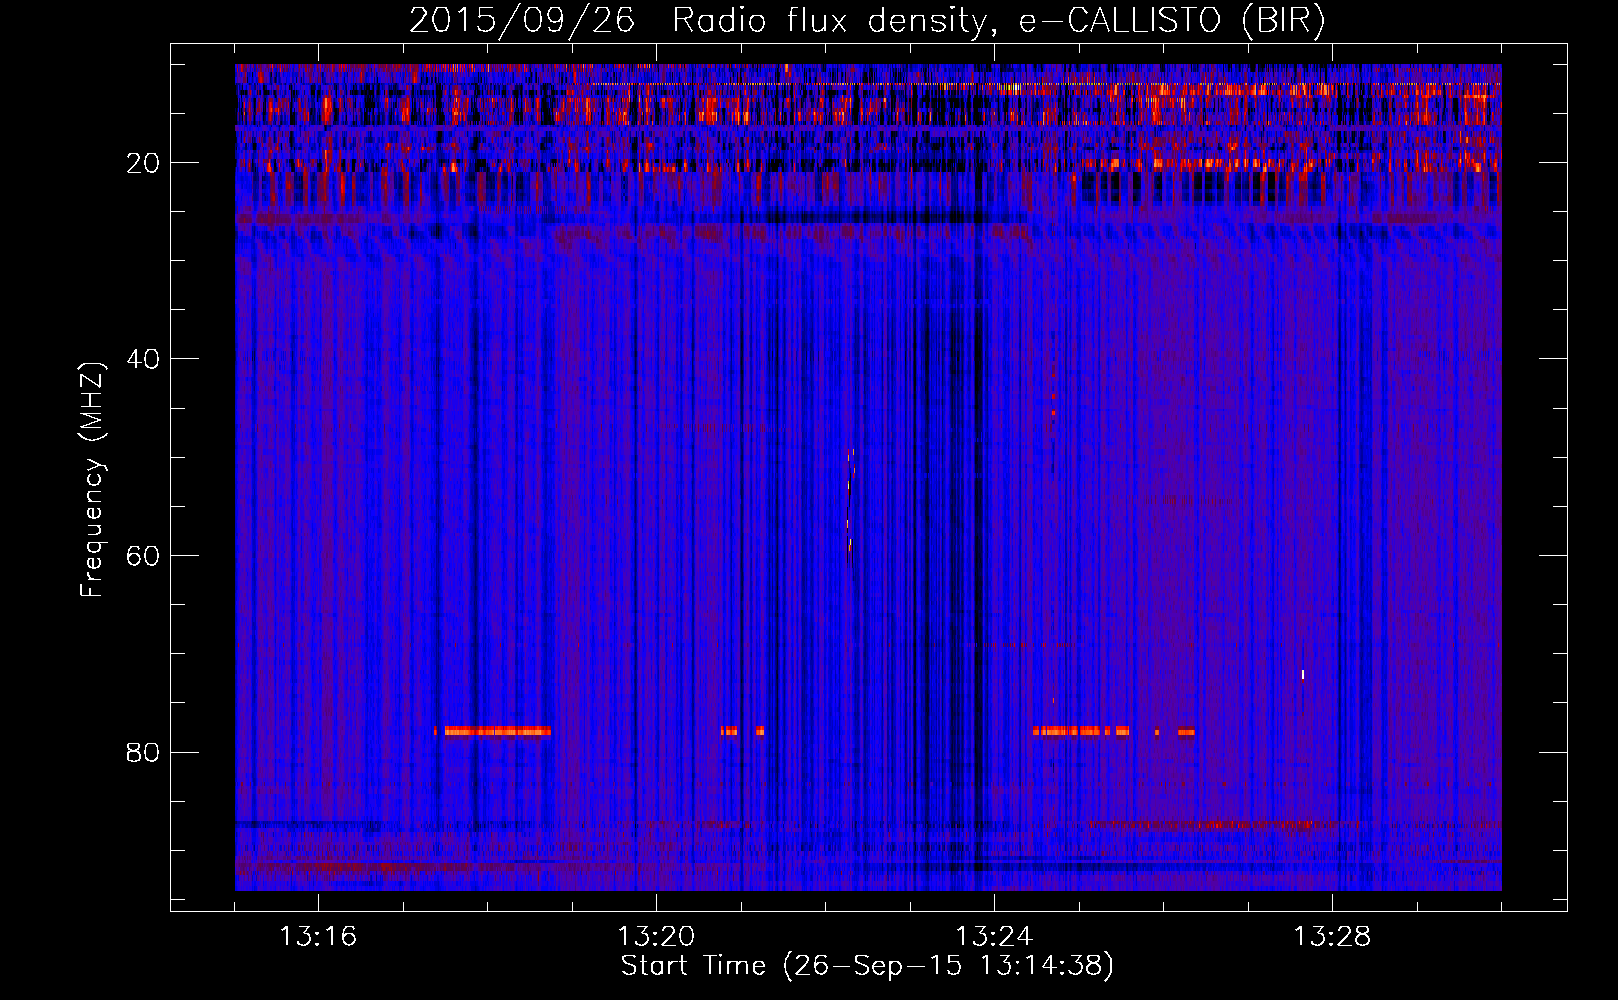Click the 13:16 time tick label
The width and height of the screenshot is (1618, 1000).
tap(318, 937)
